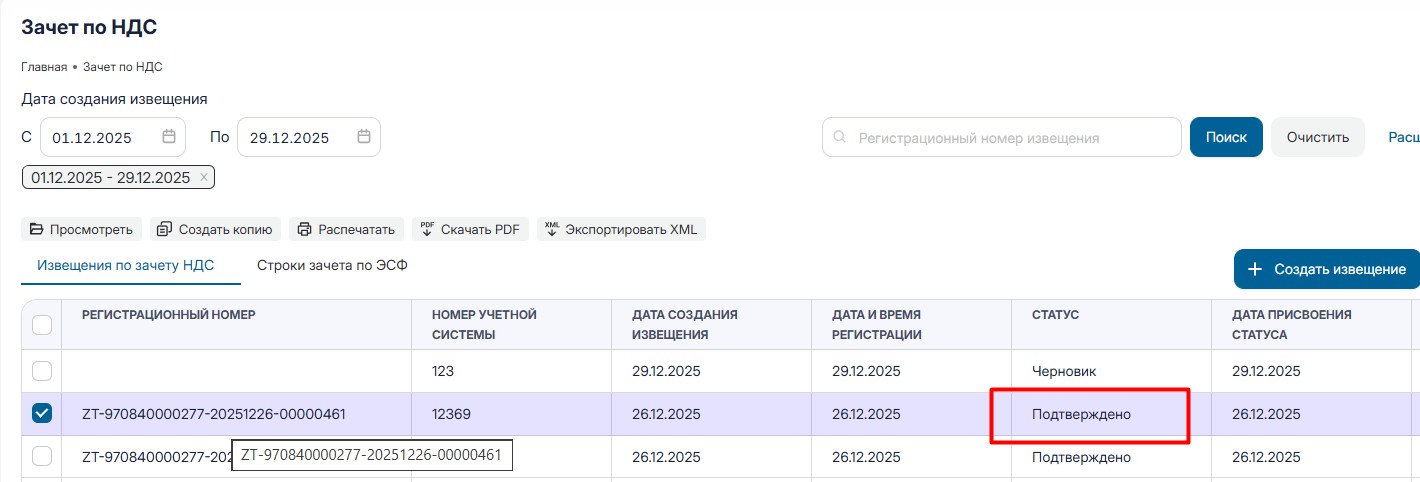This screenshot has width=1420, height=482.
Task: Tick the checkbox in the third table row
Action: (x=42, y=457)
